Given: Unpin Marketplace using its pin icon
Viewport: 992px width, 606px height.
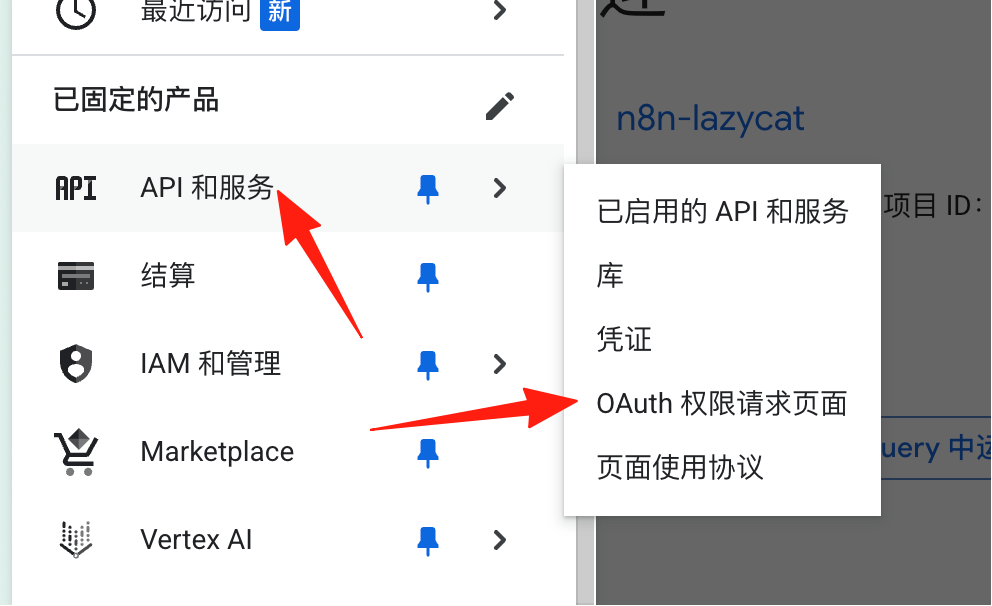Looking at the screenshot, I should [x=428, y=453].
